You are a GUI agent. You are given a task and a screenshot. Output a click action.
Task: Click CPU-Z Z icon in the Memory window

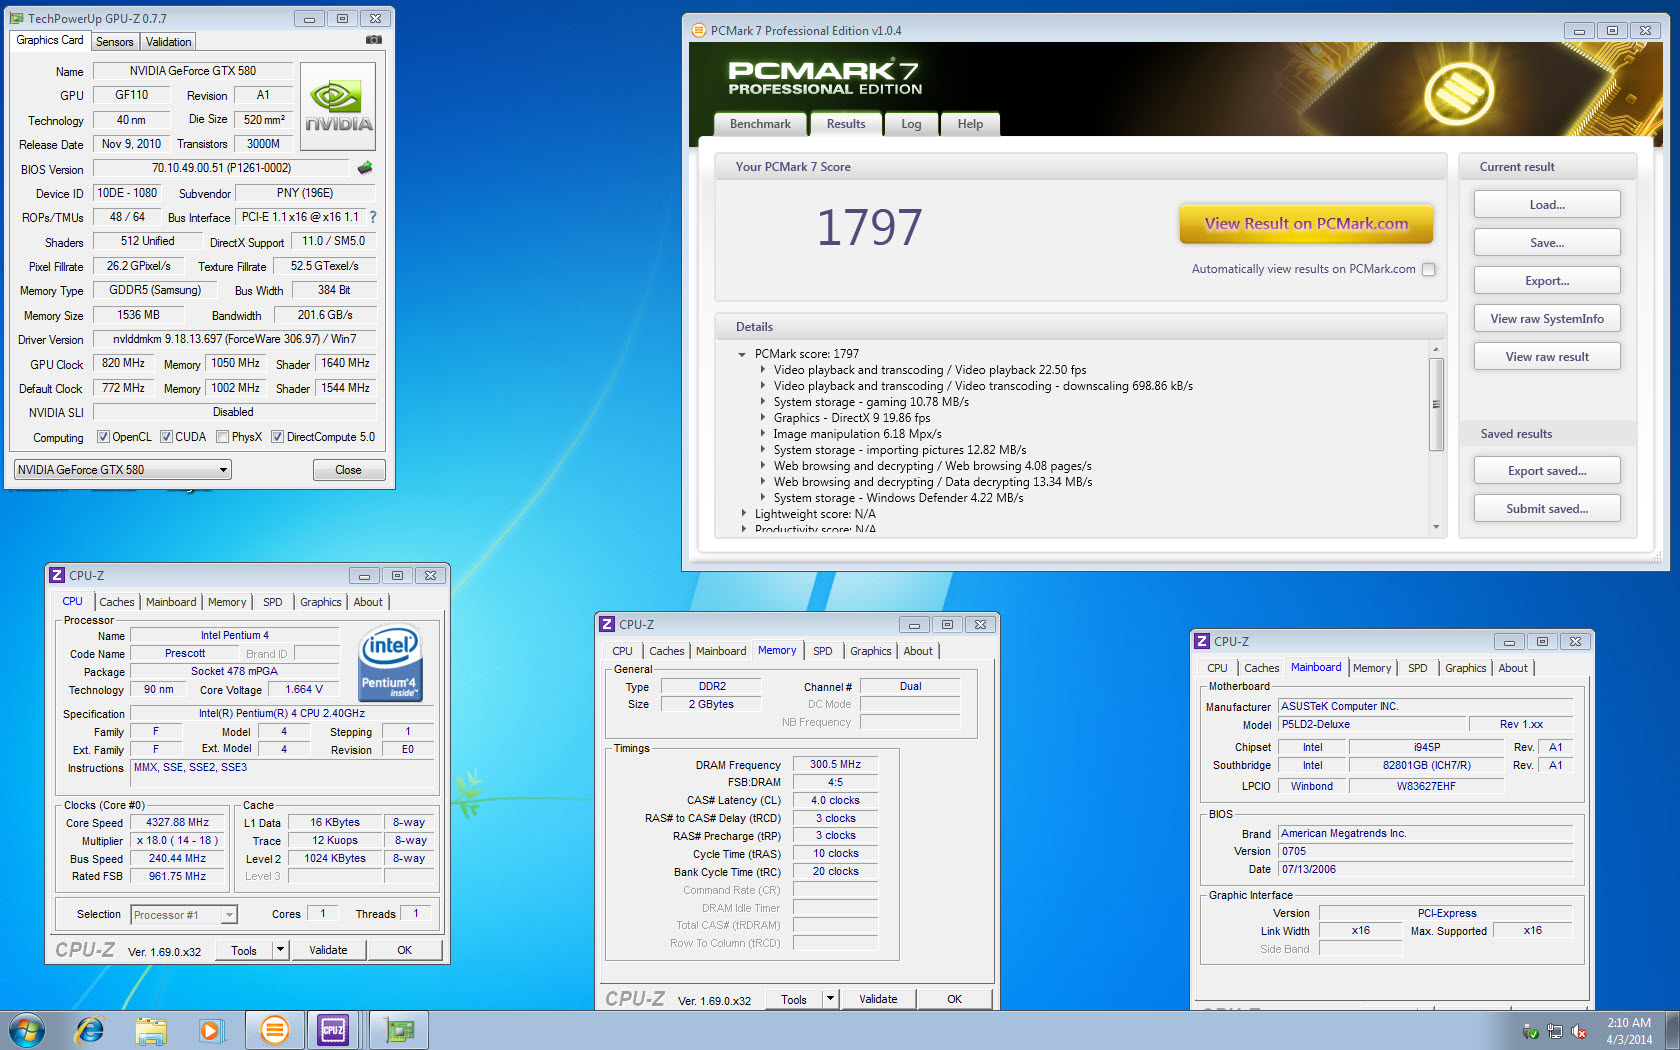click(607, 624)
